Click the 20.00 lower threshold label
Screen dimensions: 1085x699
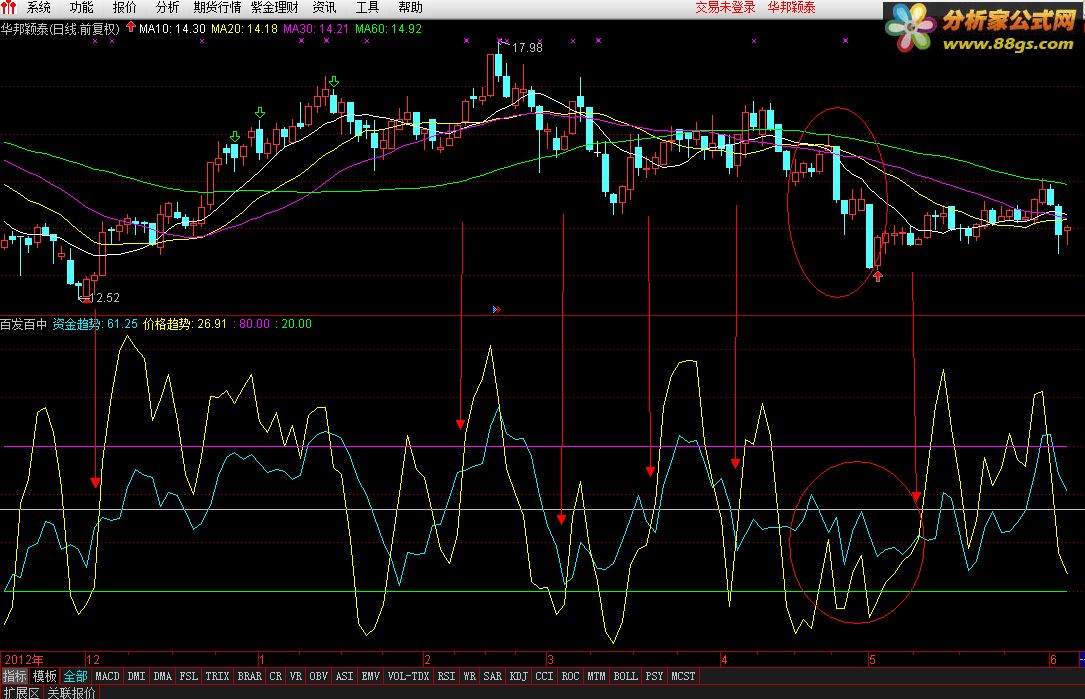click(294, 324)
